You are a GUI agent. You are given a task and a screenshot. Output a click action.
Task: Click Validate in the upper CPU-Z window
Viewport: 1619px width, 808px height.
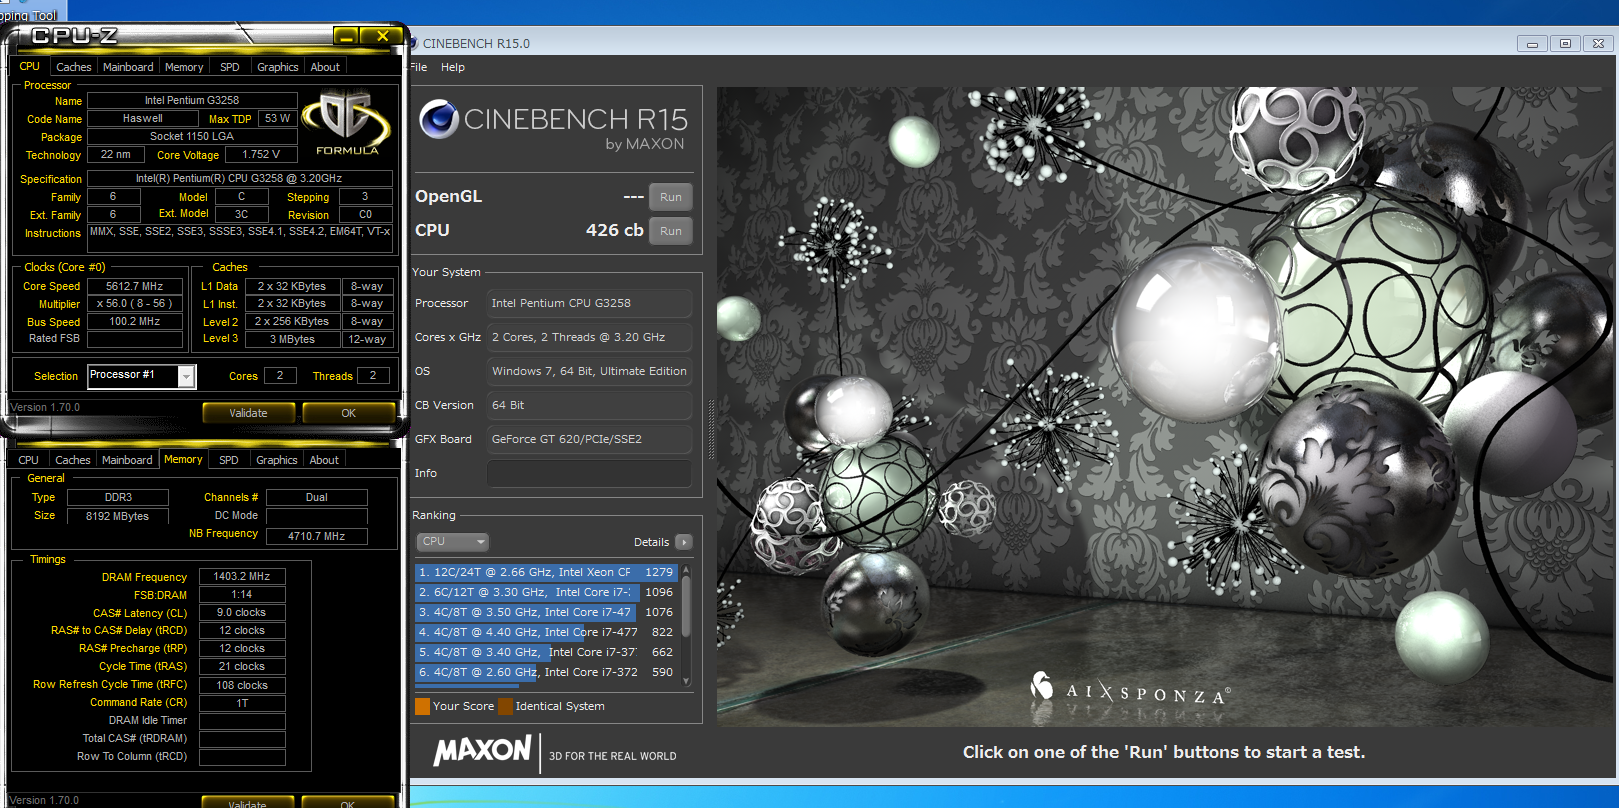[248, 413]
